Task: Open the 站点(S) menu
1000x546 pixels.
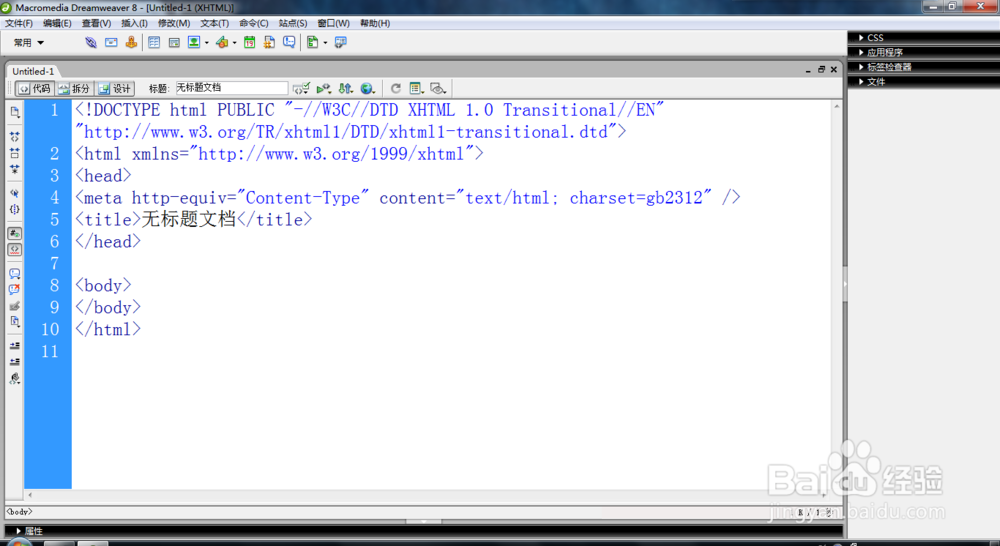Action: pos(293,23)
